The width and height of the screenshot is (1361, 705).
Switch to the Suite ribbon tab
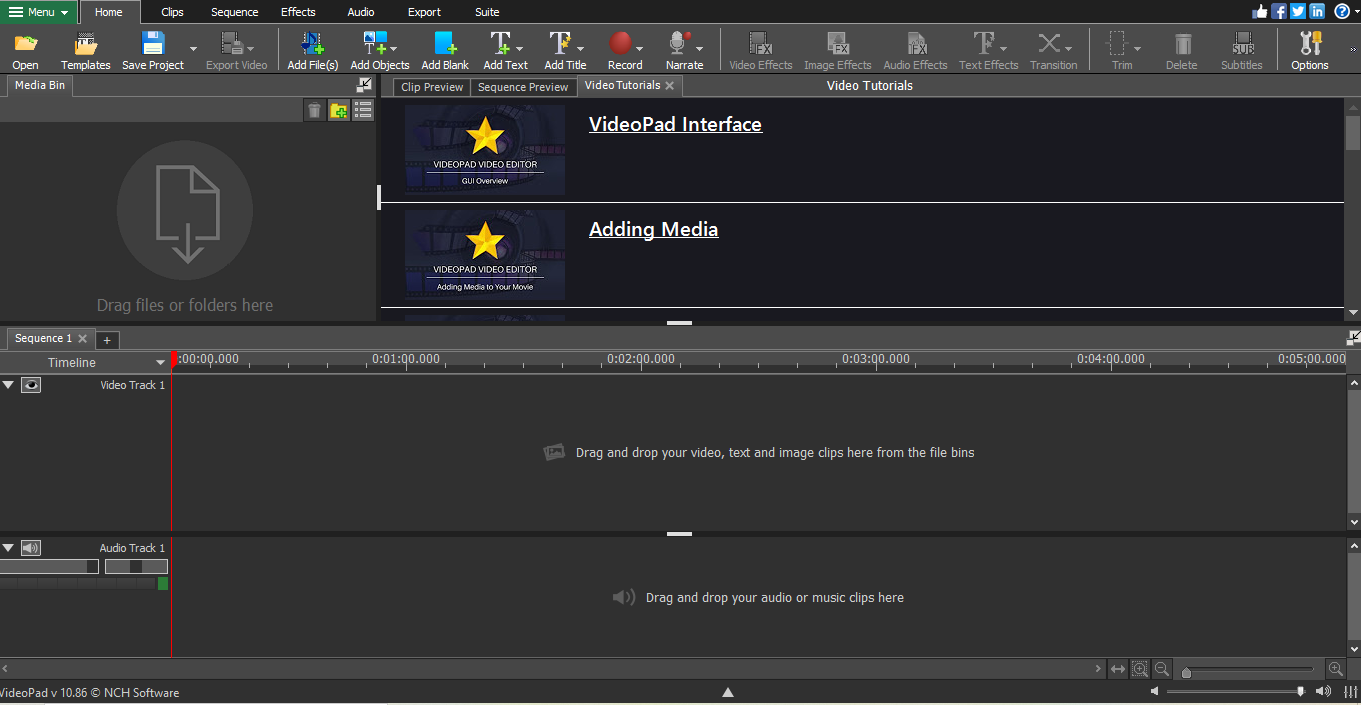tap(487, 12)
